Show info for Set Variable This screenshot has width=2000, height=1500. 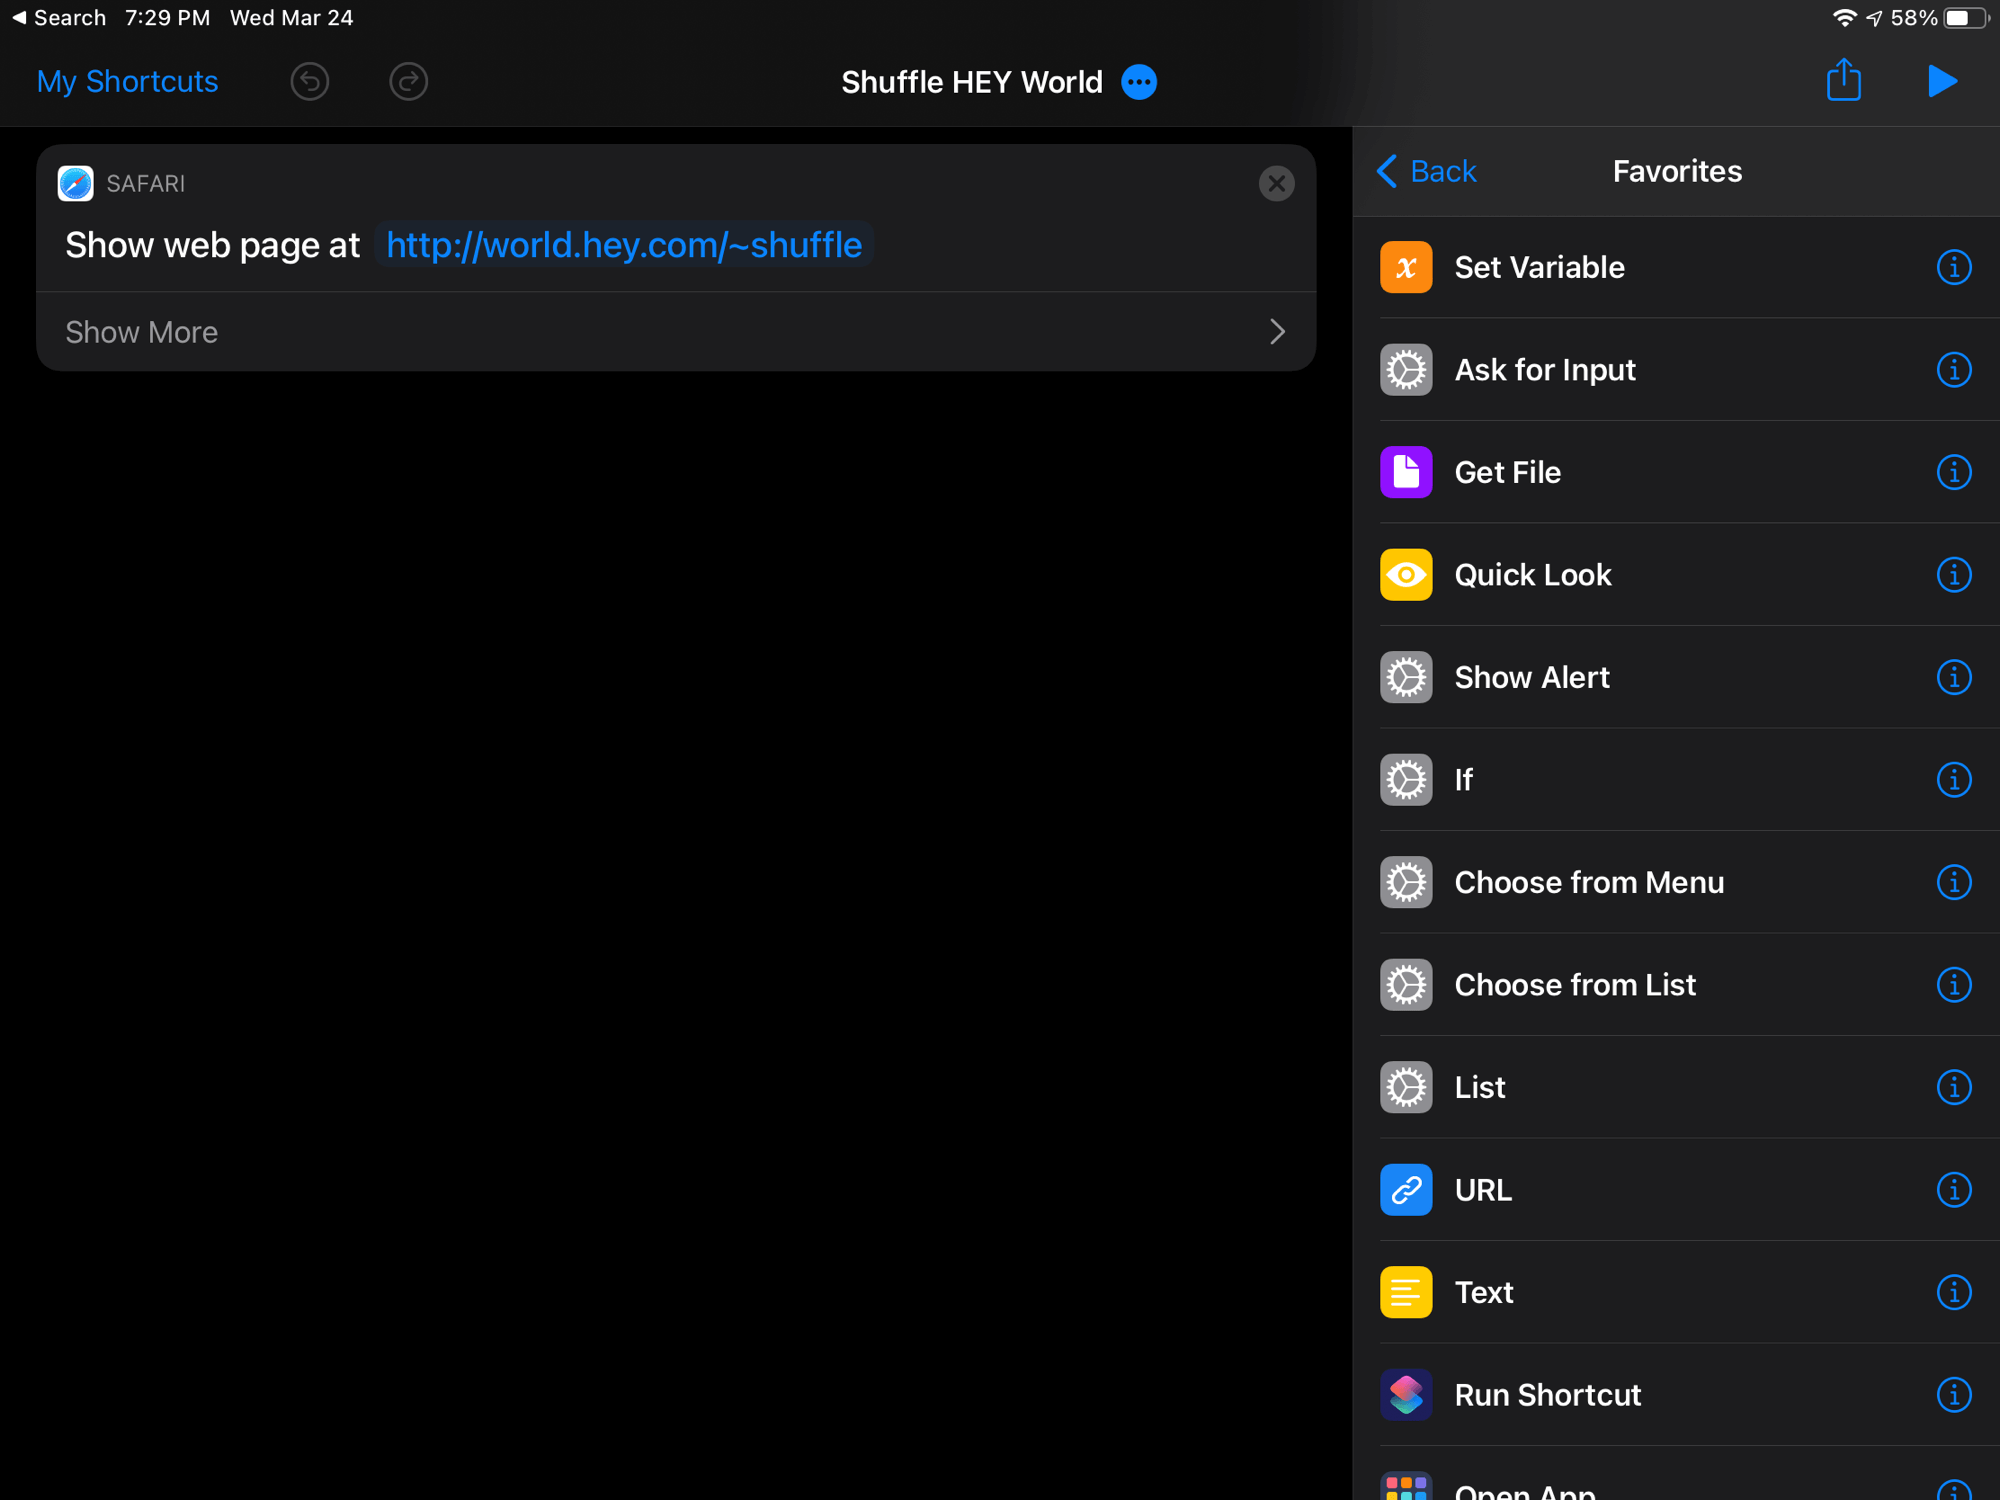[1953, 267]
